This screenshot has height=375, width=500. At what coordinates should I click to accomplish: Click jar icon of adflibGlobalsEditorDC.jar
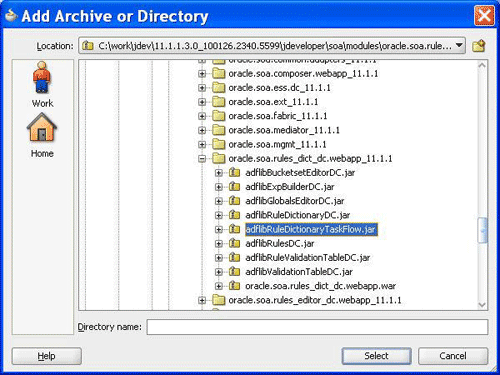tap(234, 201)
